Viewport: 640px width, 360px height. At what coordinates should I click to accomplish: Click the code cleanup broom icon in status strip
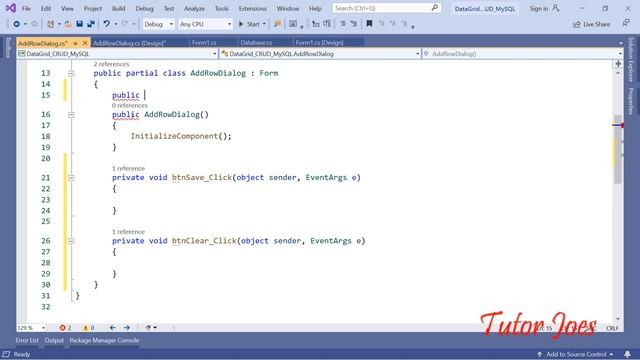pos(148,328)
